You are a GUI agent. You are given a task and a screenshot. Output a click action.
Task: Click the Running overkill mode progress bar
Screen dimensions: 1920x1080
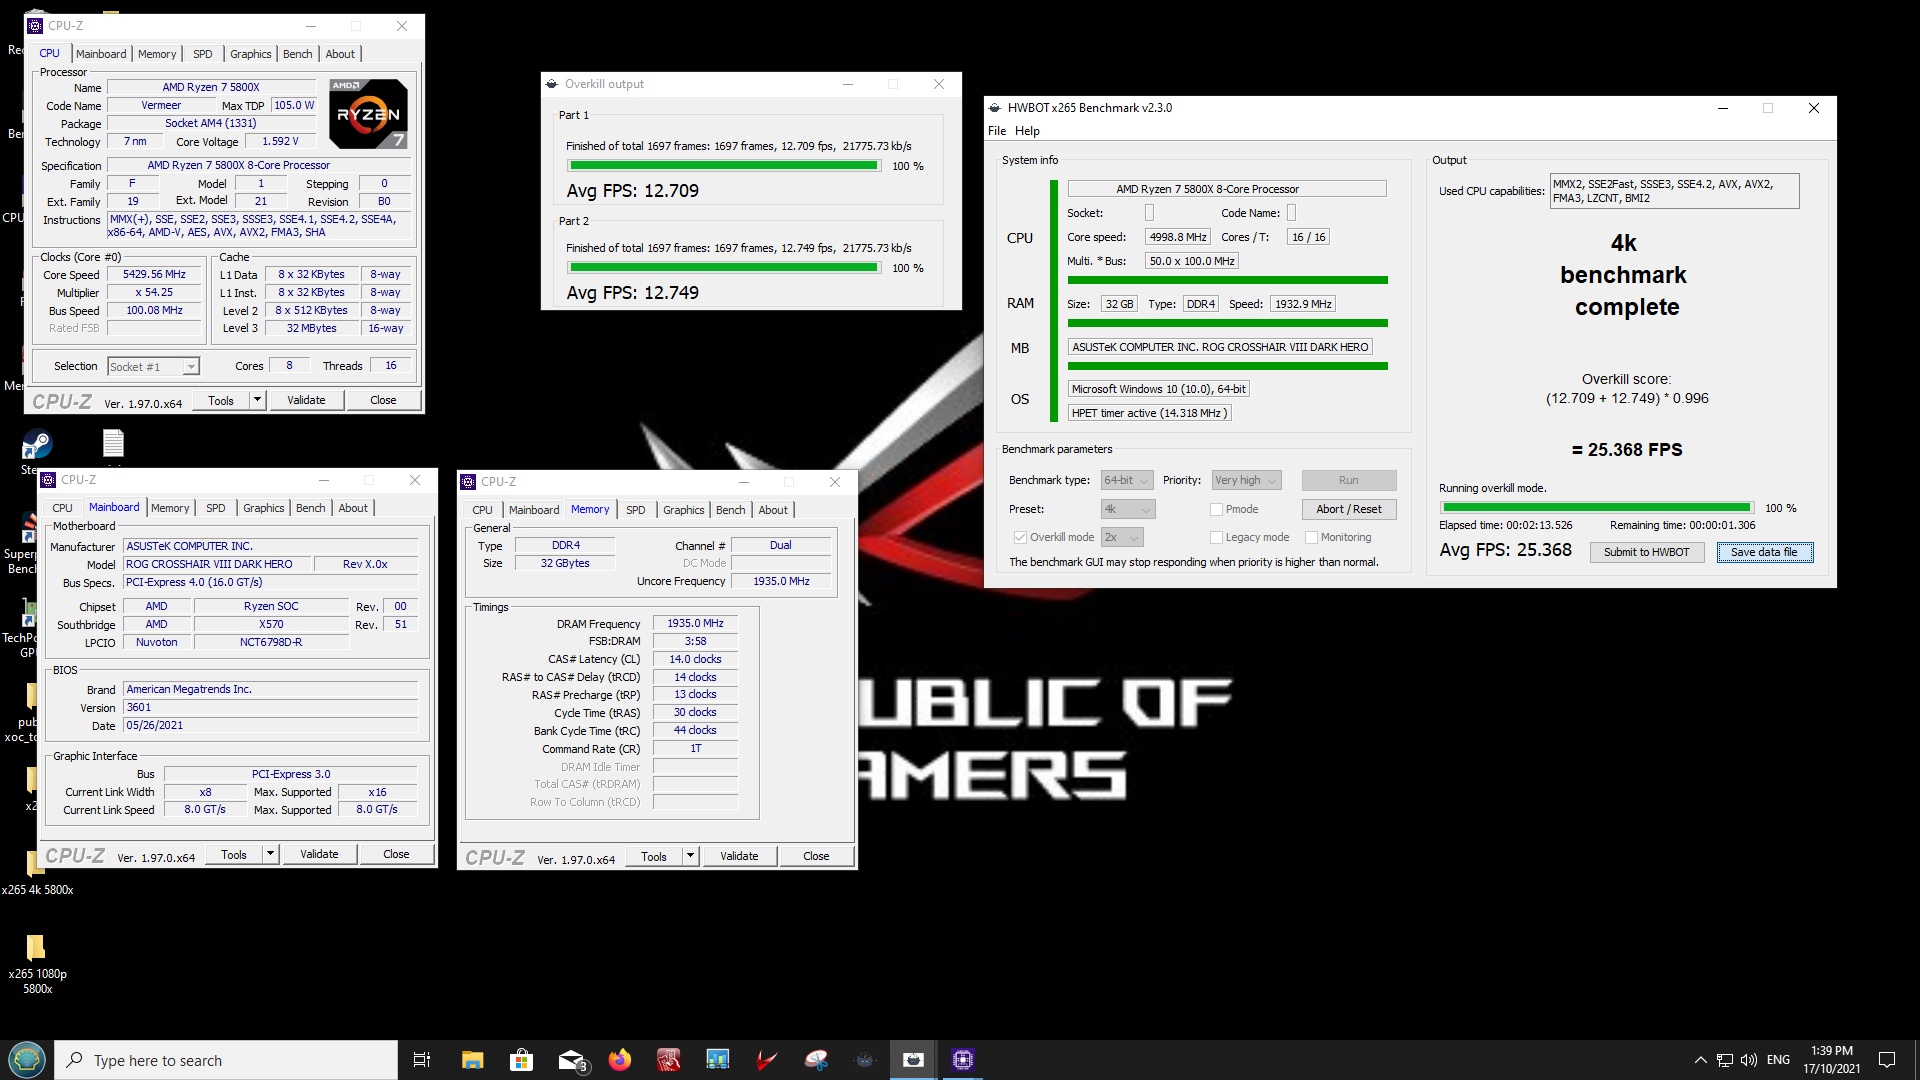point(1596,508)
